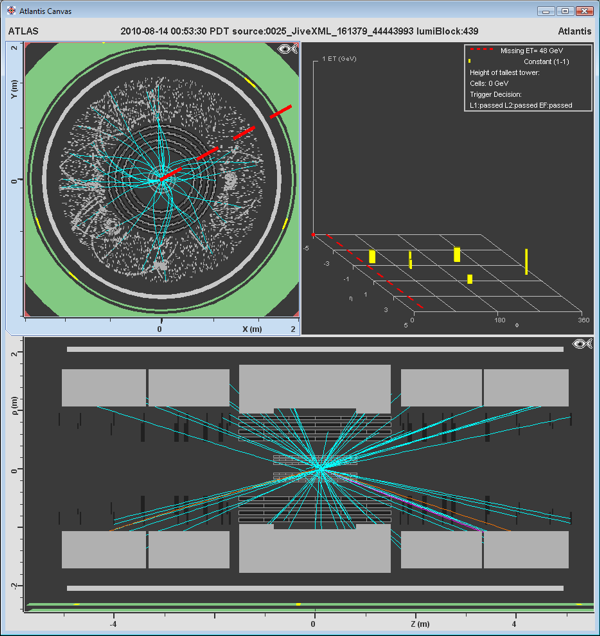Screen dimensions: 600x636
Task: Toggle the fisheye eye icon in X-Y view
Action: [x=288, y=48]
